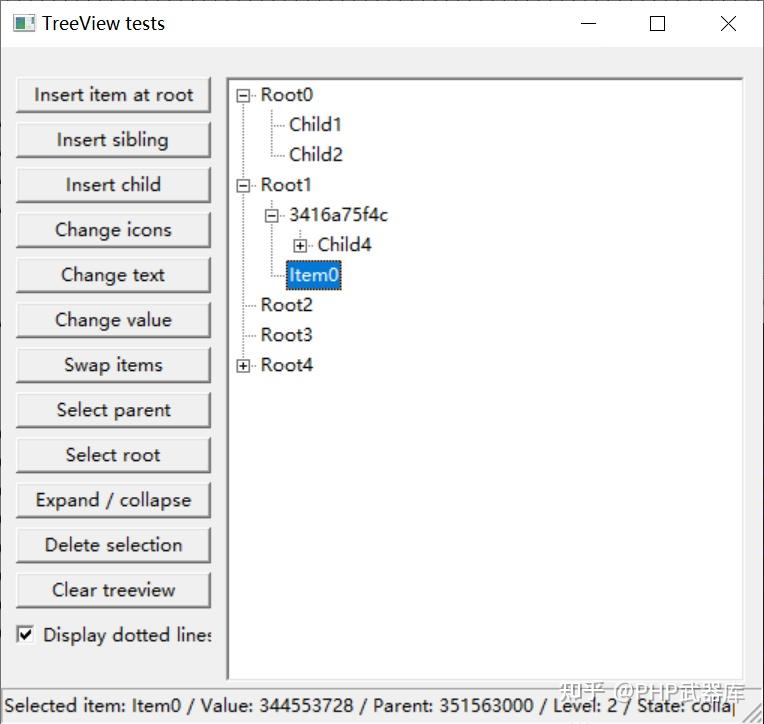The width and height of the screenshot is (764, 724).
Task: Collapse the 3416a75f4c node
Action: 271,215
